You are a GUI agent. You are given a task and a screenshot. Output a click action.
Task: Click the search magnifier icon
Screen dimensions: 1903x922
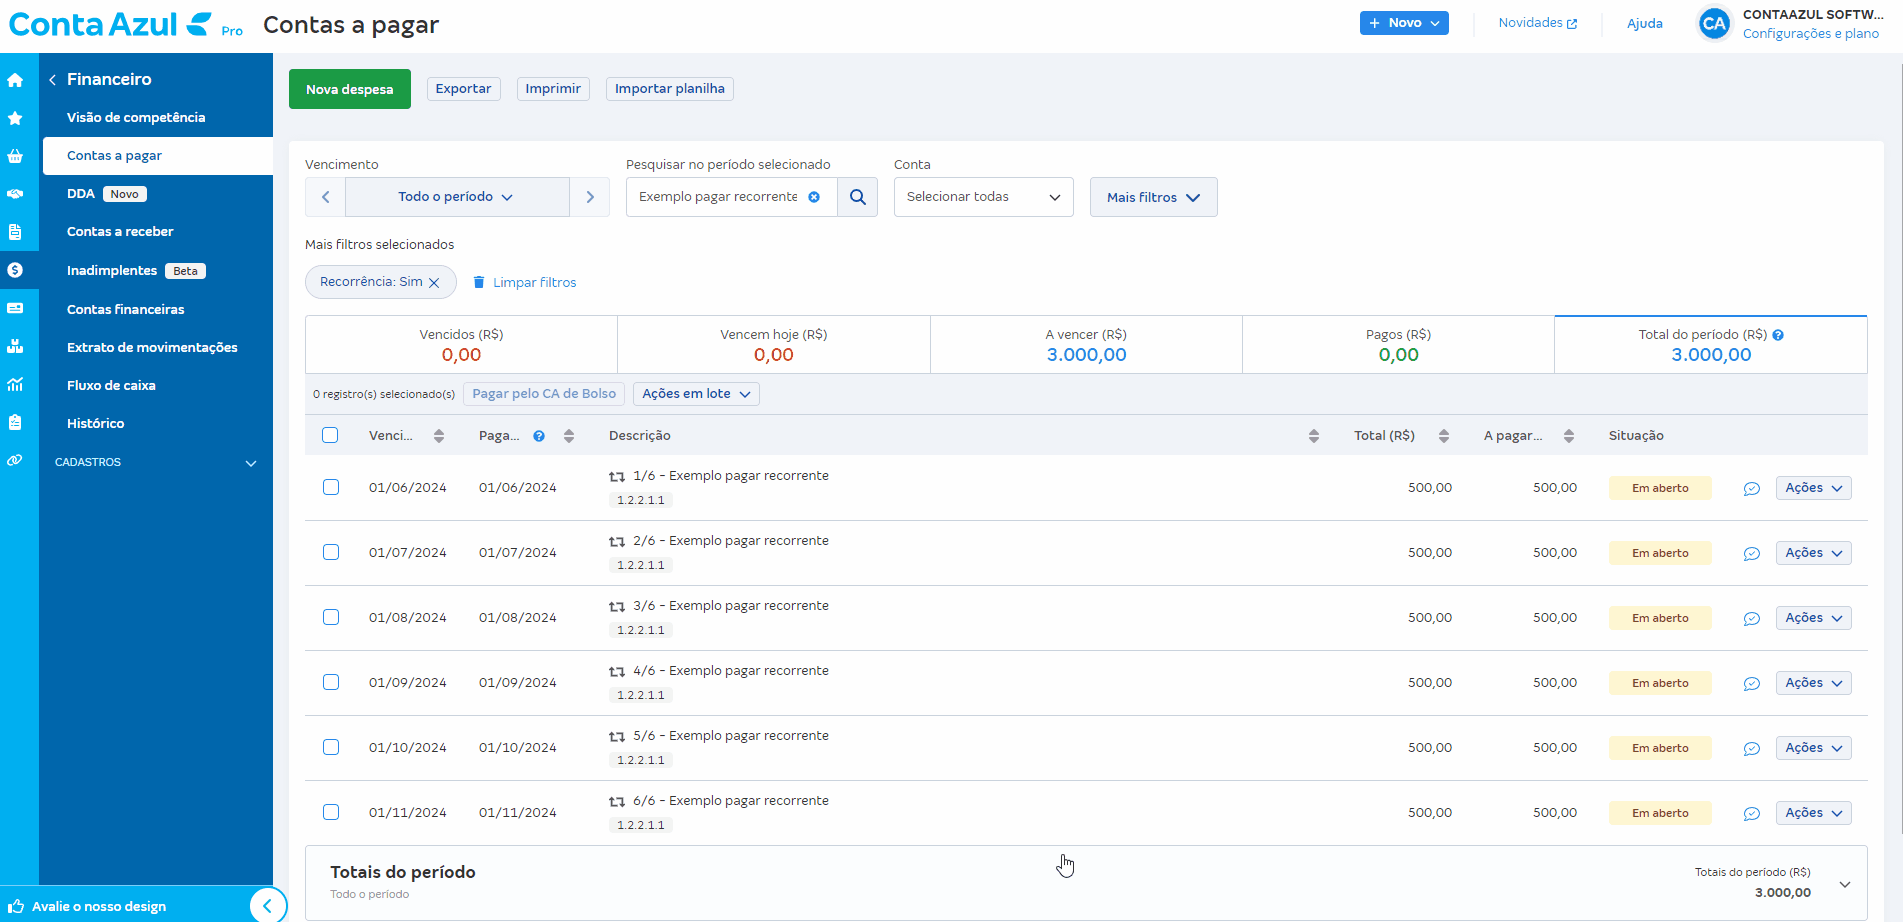click(857, 197)
